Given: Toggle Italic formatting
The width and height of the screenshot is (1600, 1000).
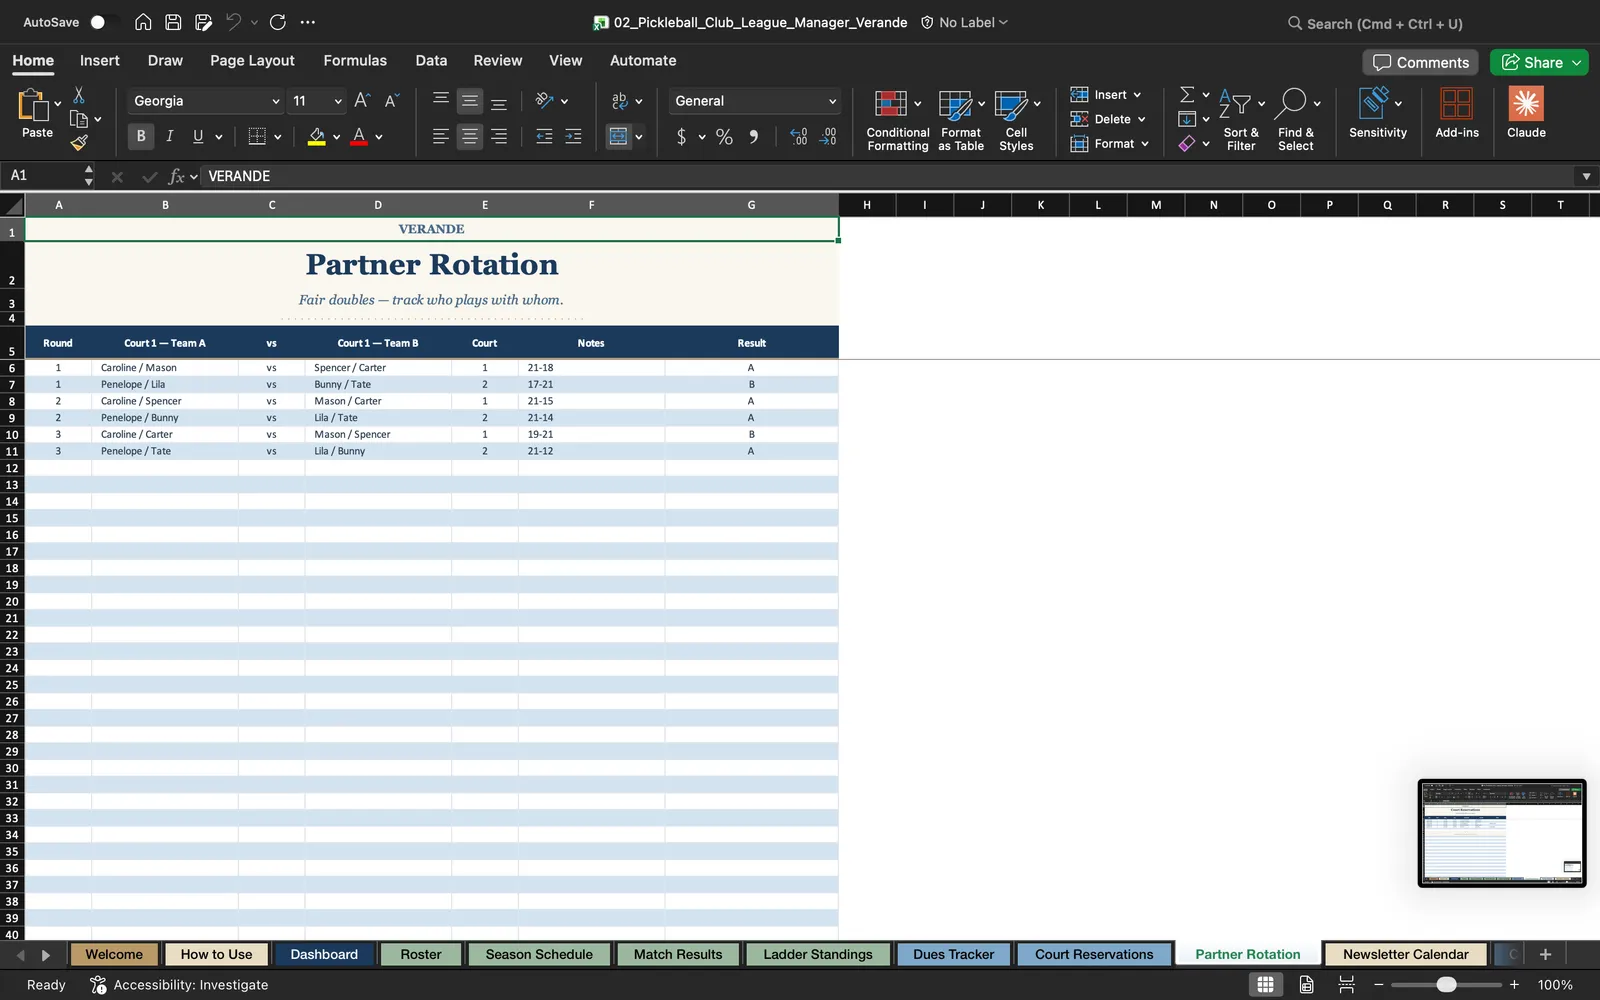Looking at the screenshot, I should [169, 137].
